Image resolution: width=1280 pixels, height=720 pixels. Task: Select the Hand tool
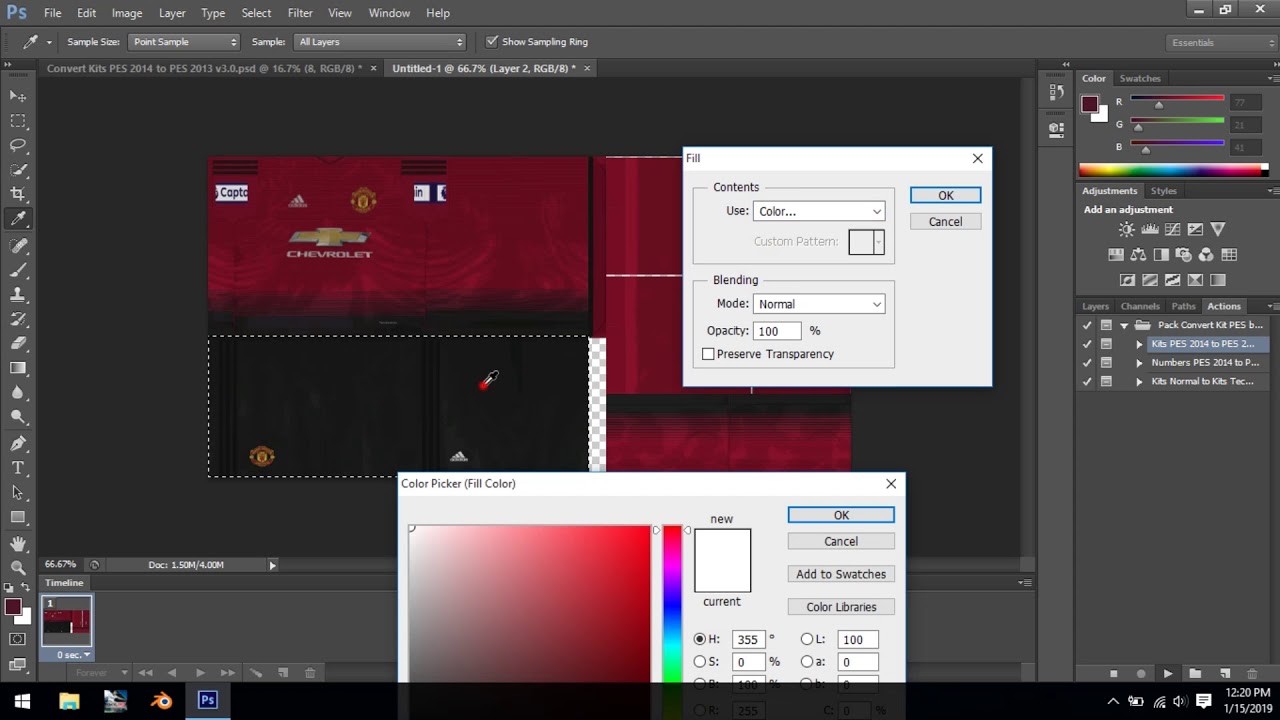click(18, 543)
